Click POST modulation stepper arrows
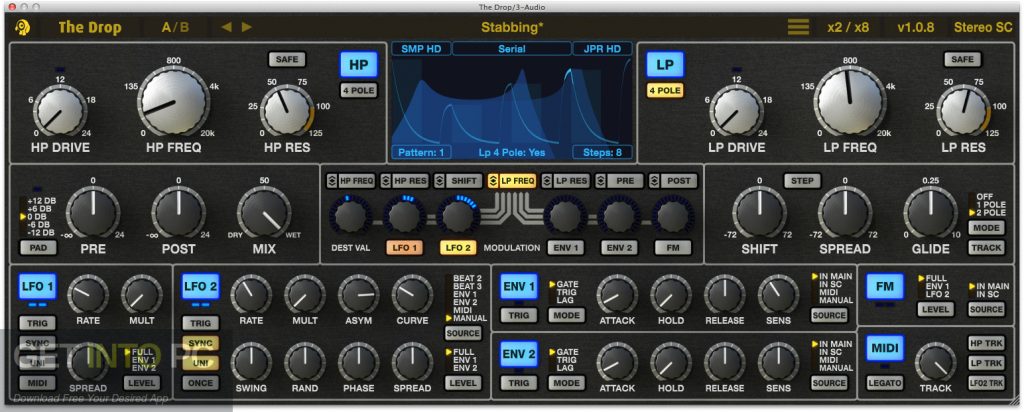The image size is (1024, 412). tap(654, 181)
